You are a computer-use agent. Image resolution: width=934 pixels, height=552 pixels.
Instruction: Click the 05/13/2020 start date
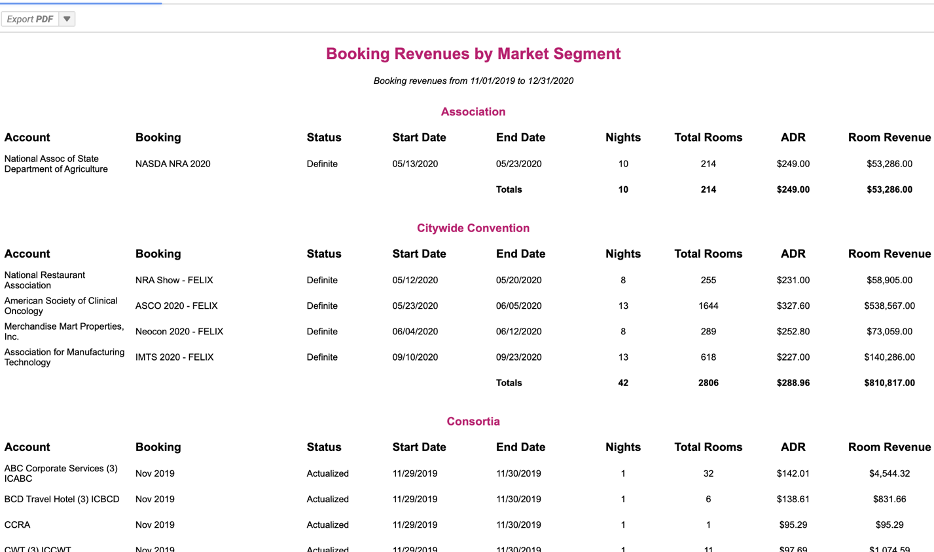pyautogui.click(x=415, y=164)
